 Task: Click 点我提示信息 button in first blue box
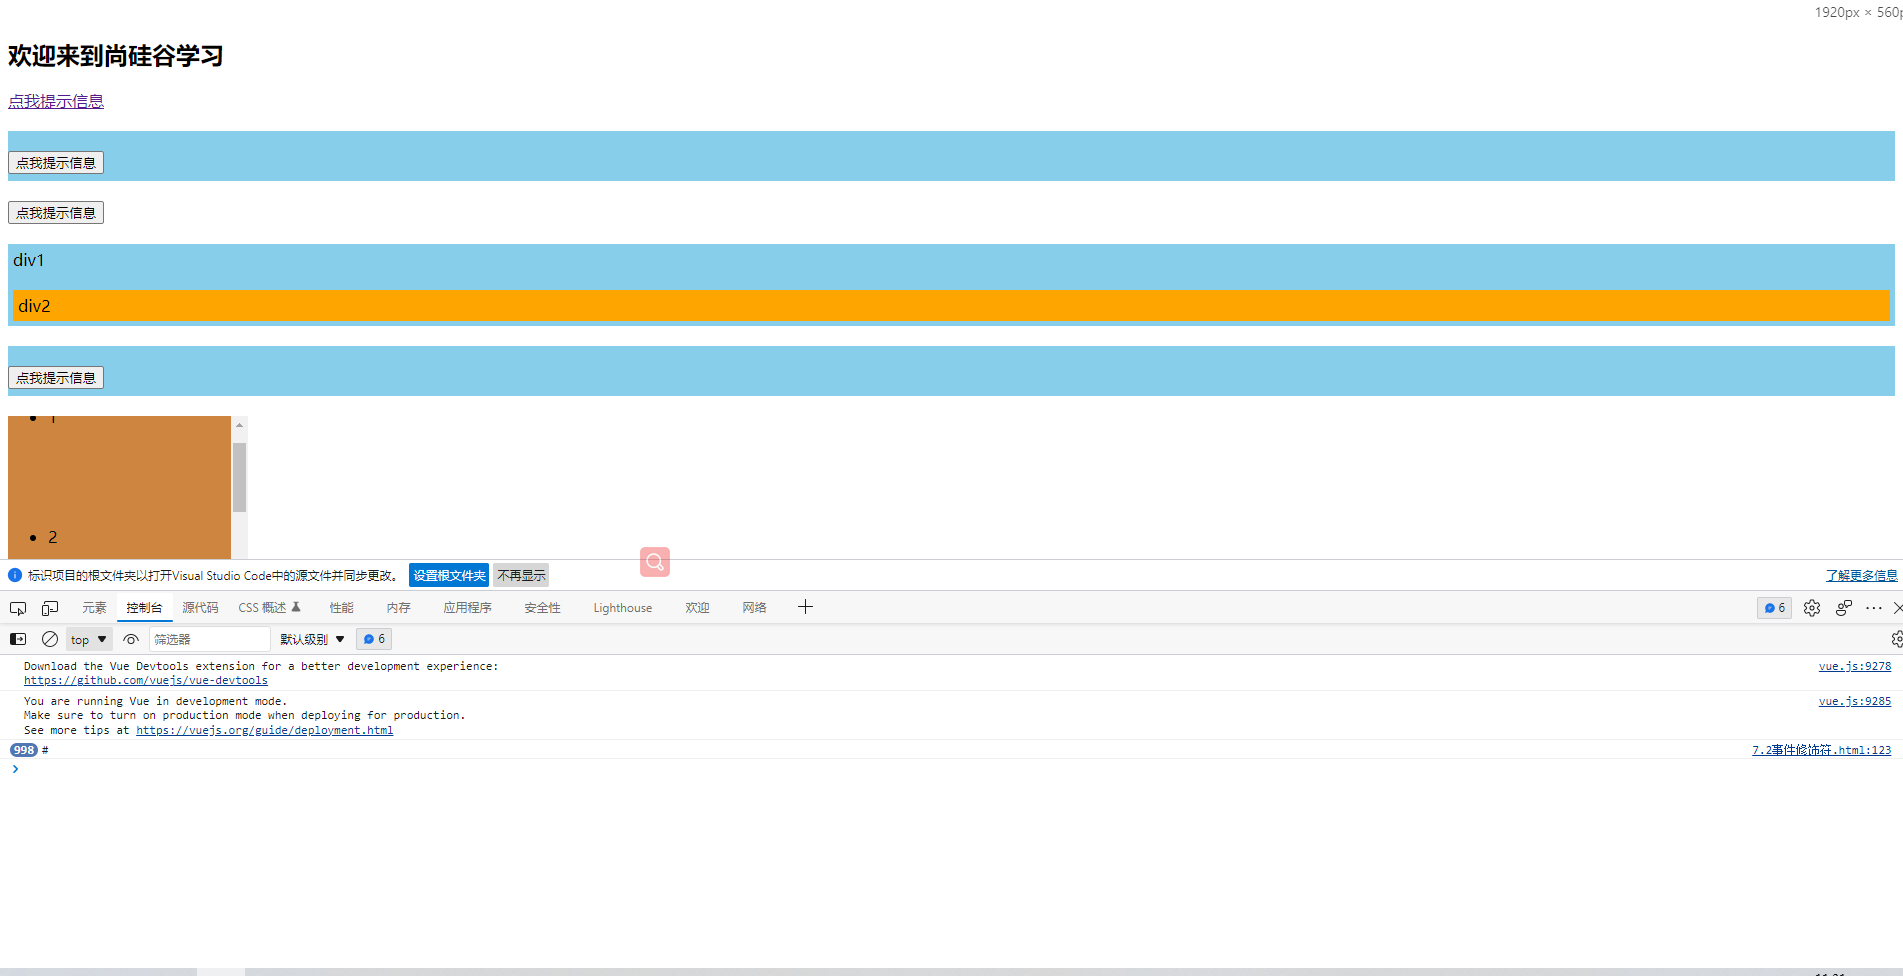point(56,163)
